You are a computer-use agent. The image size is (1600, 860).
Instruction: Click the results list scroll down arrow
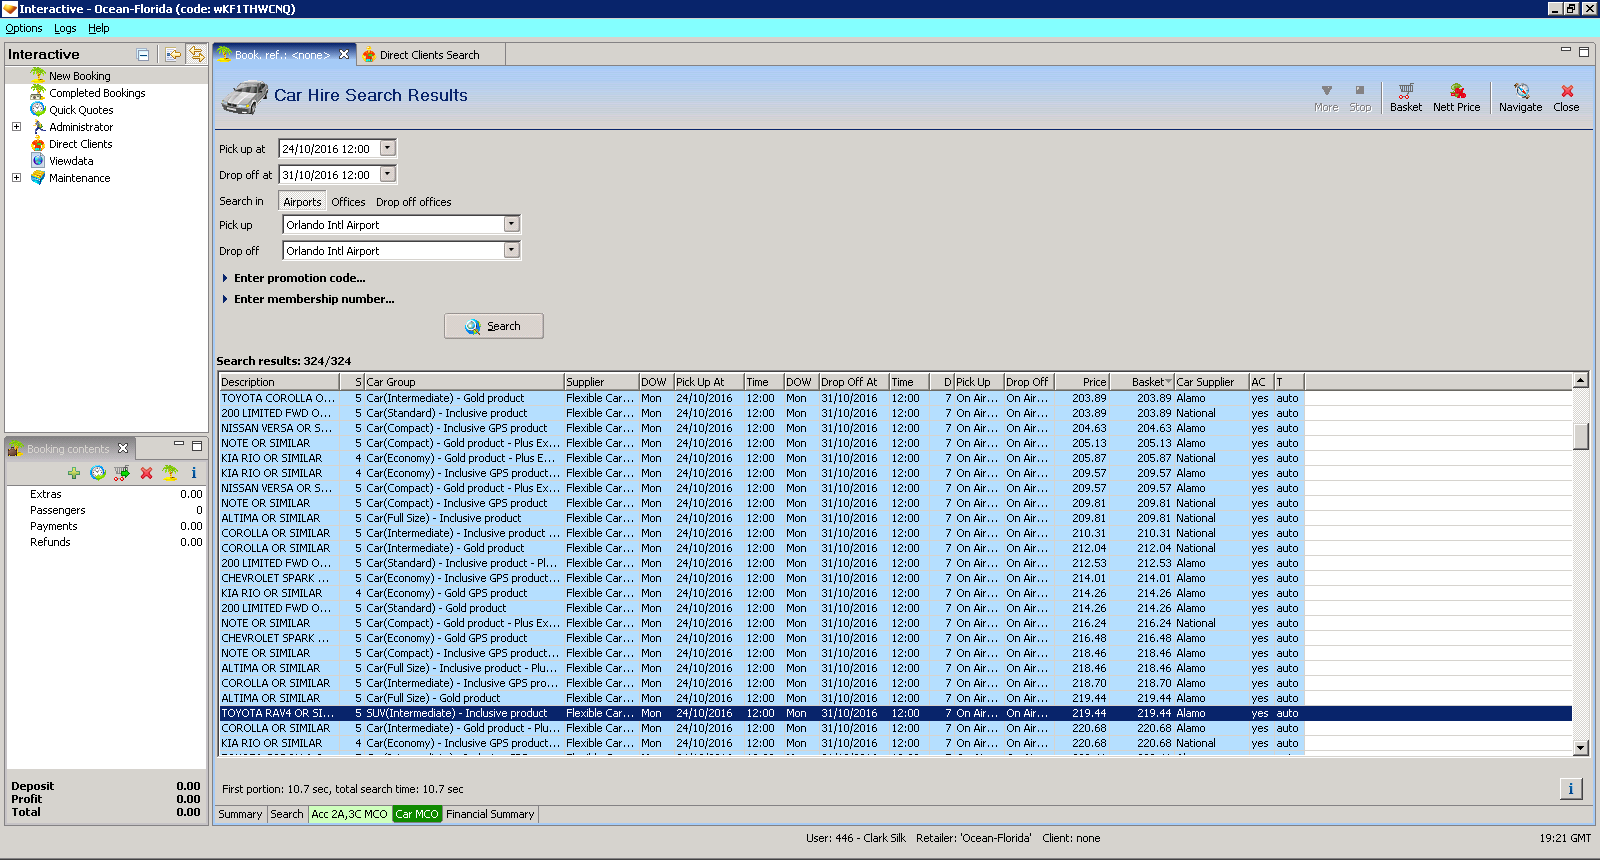[x=1581, y=747]
